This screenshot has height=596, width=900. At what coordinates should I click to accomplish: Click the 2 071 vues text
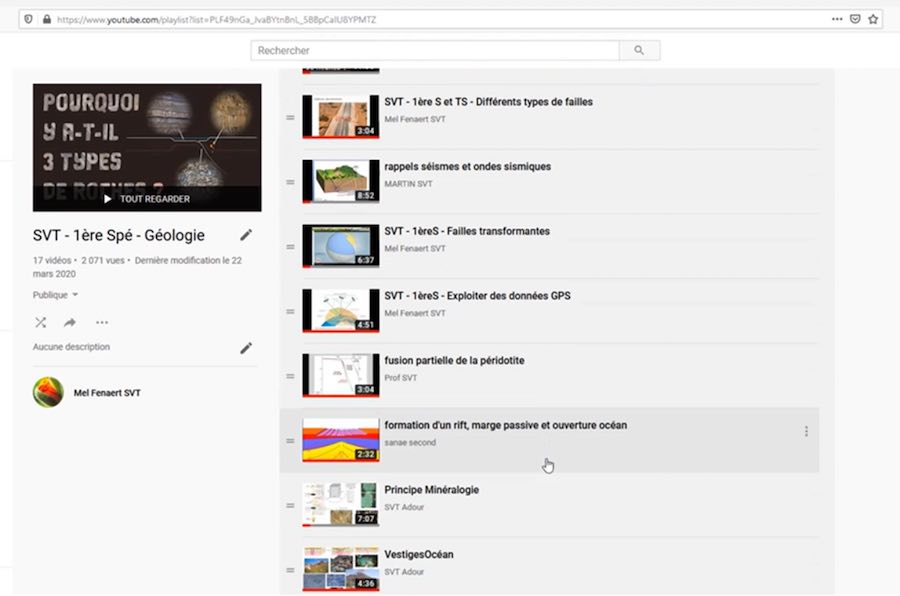(x=103, y=260)
